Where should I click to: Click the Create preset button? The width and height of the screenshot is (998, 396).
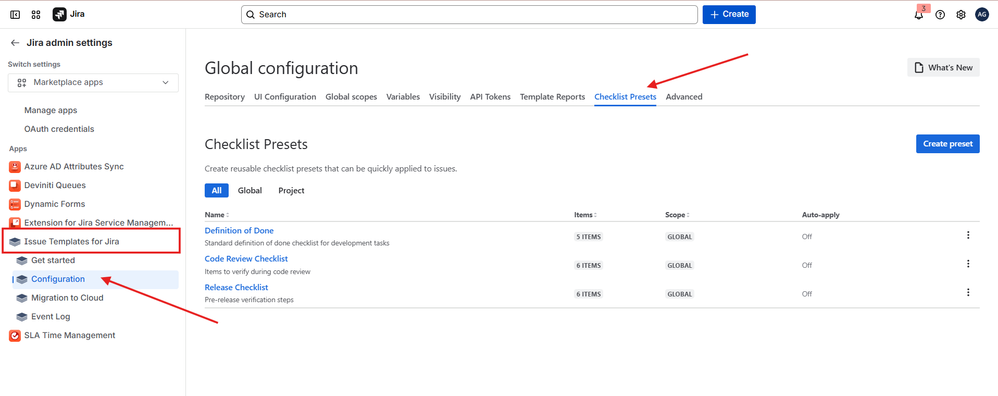(x=948, y=144)
